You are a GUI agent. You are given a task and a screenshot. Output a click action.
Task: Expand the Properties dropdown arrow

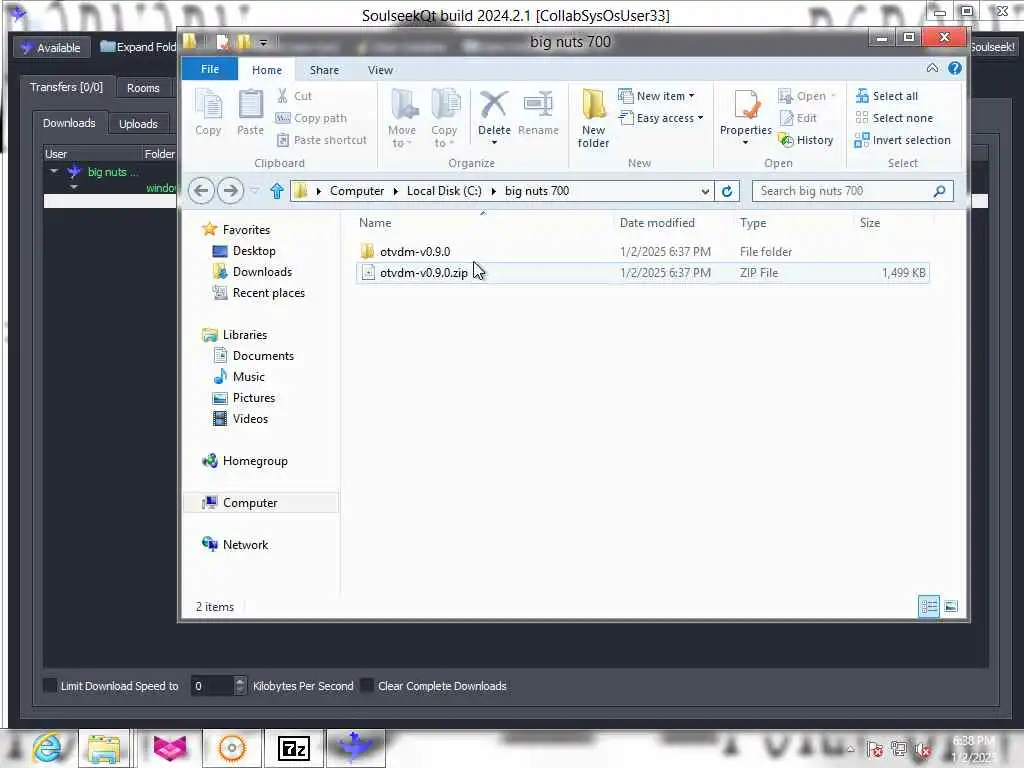coord(745,143)
